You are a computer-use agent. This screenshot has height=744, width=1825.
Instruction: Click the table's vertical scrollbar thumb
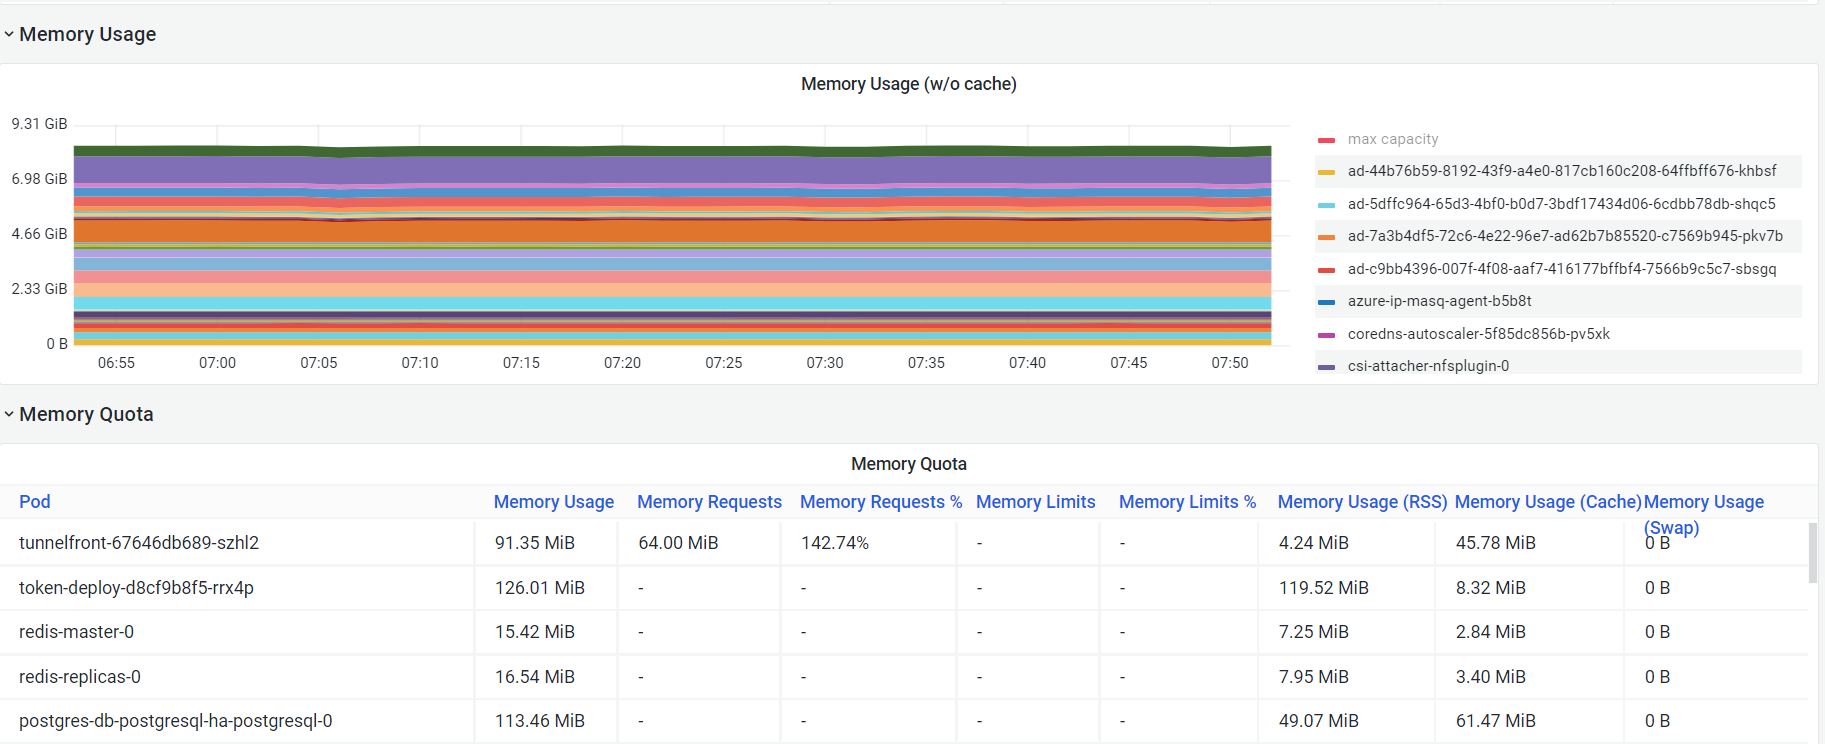point(1813,552)
